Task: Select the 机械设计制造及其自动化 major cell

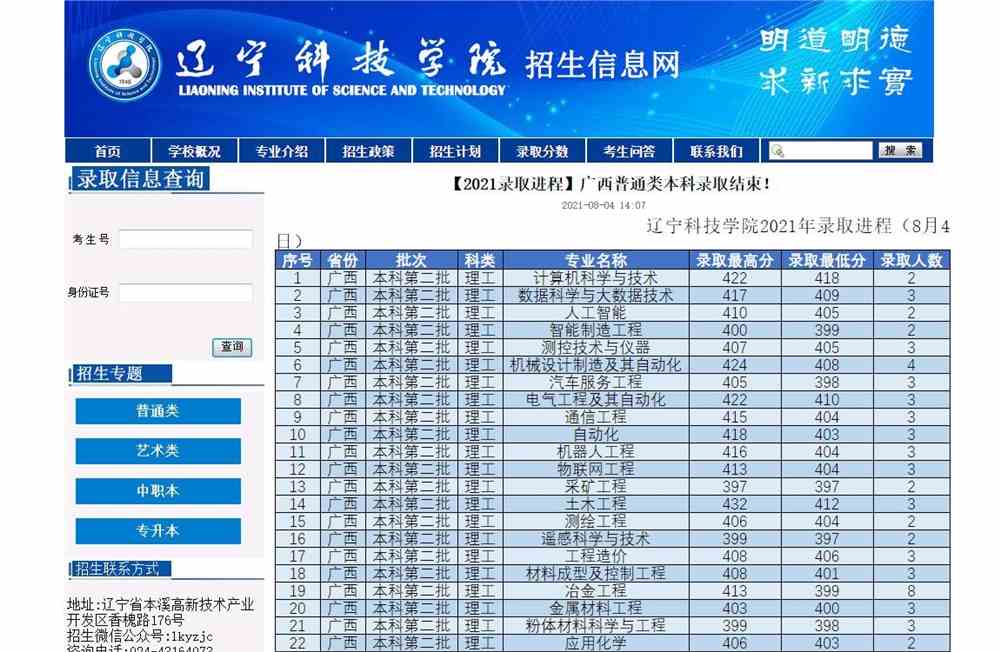Action: pos(596,365)
